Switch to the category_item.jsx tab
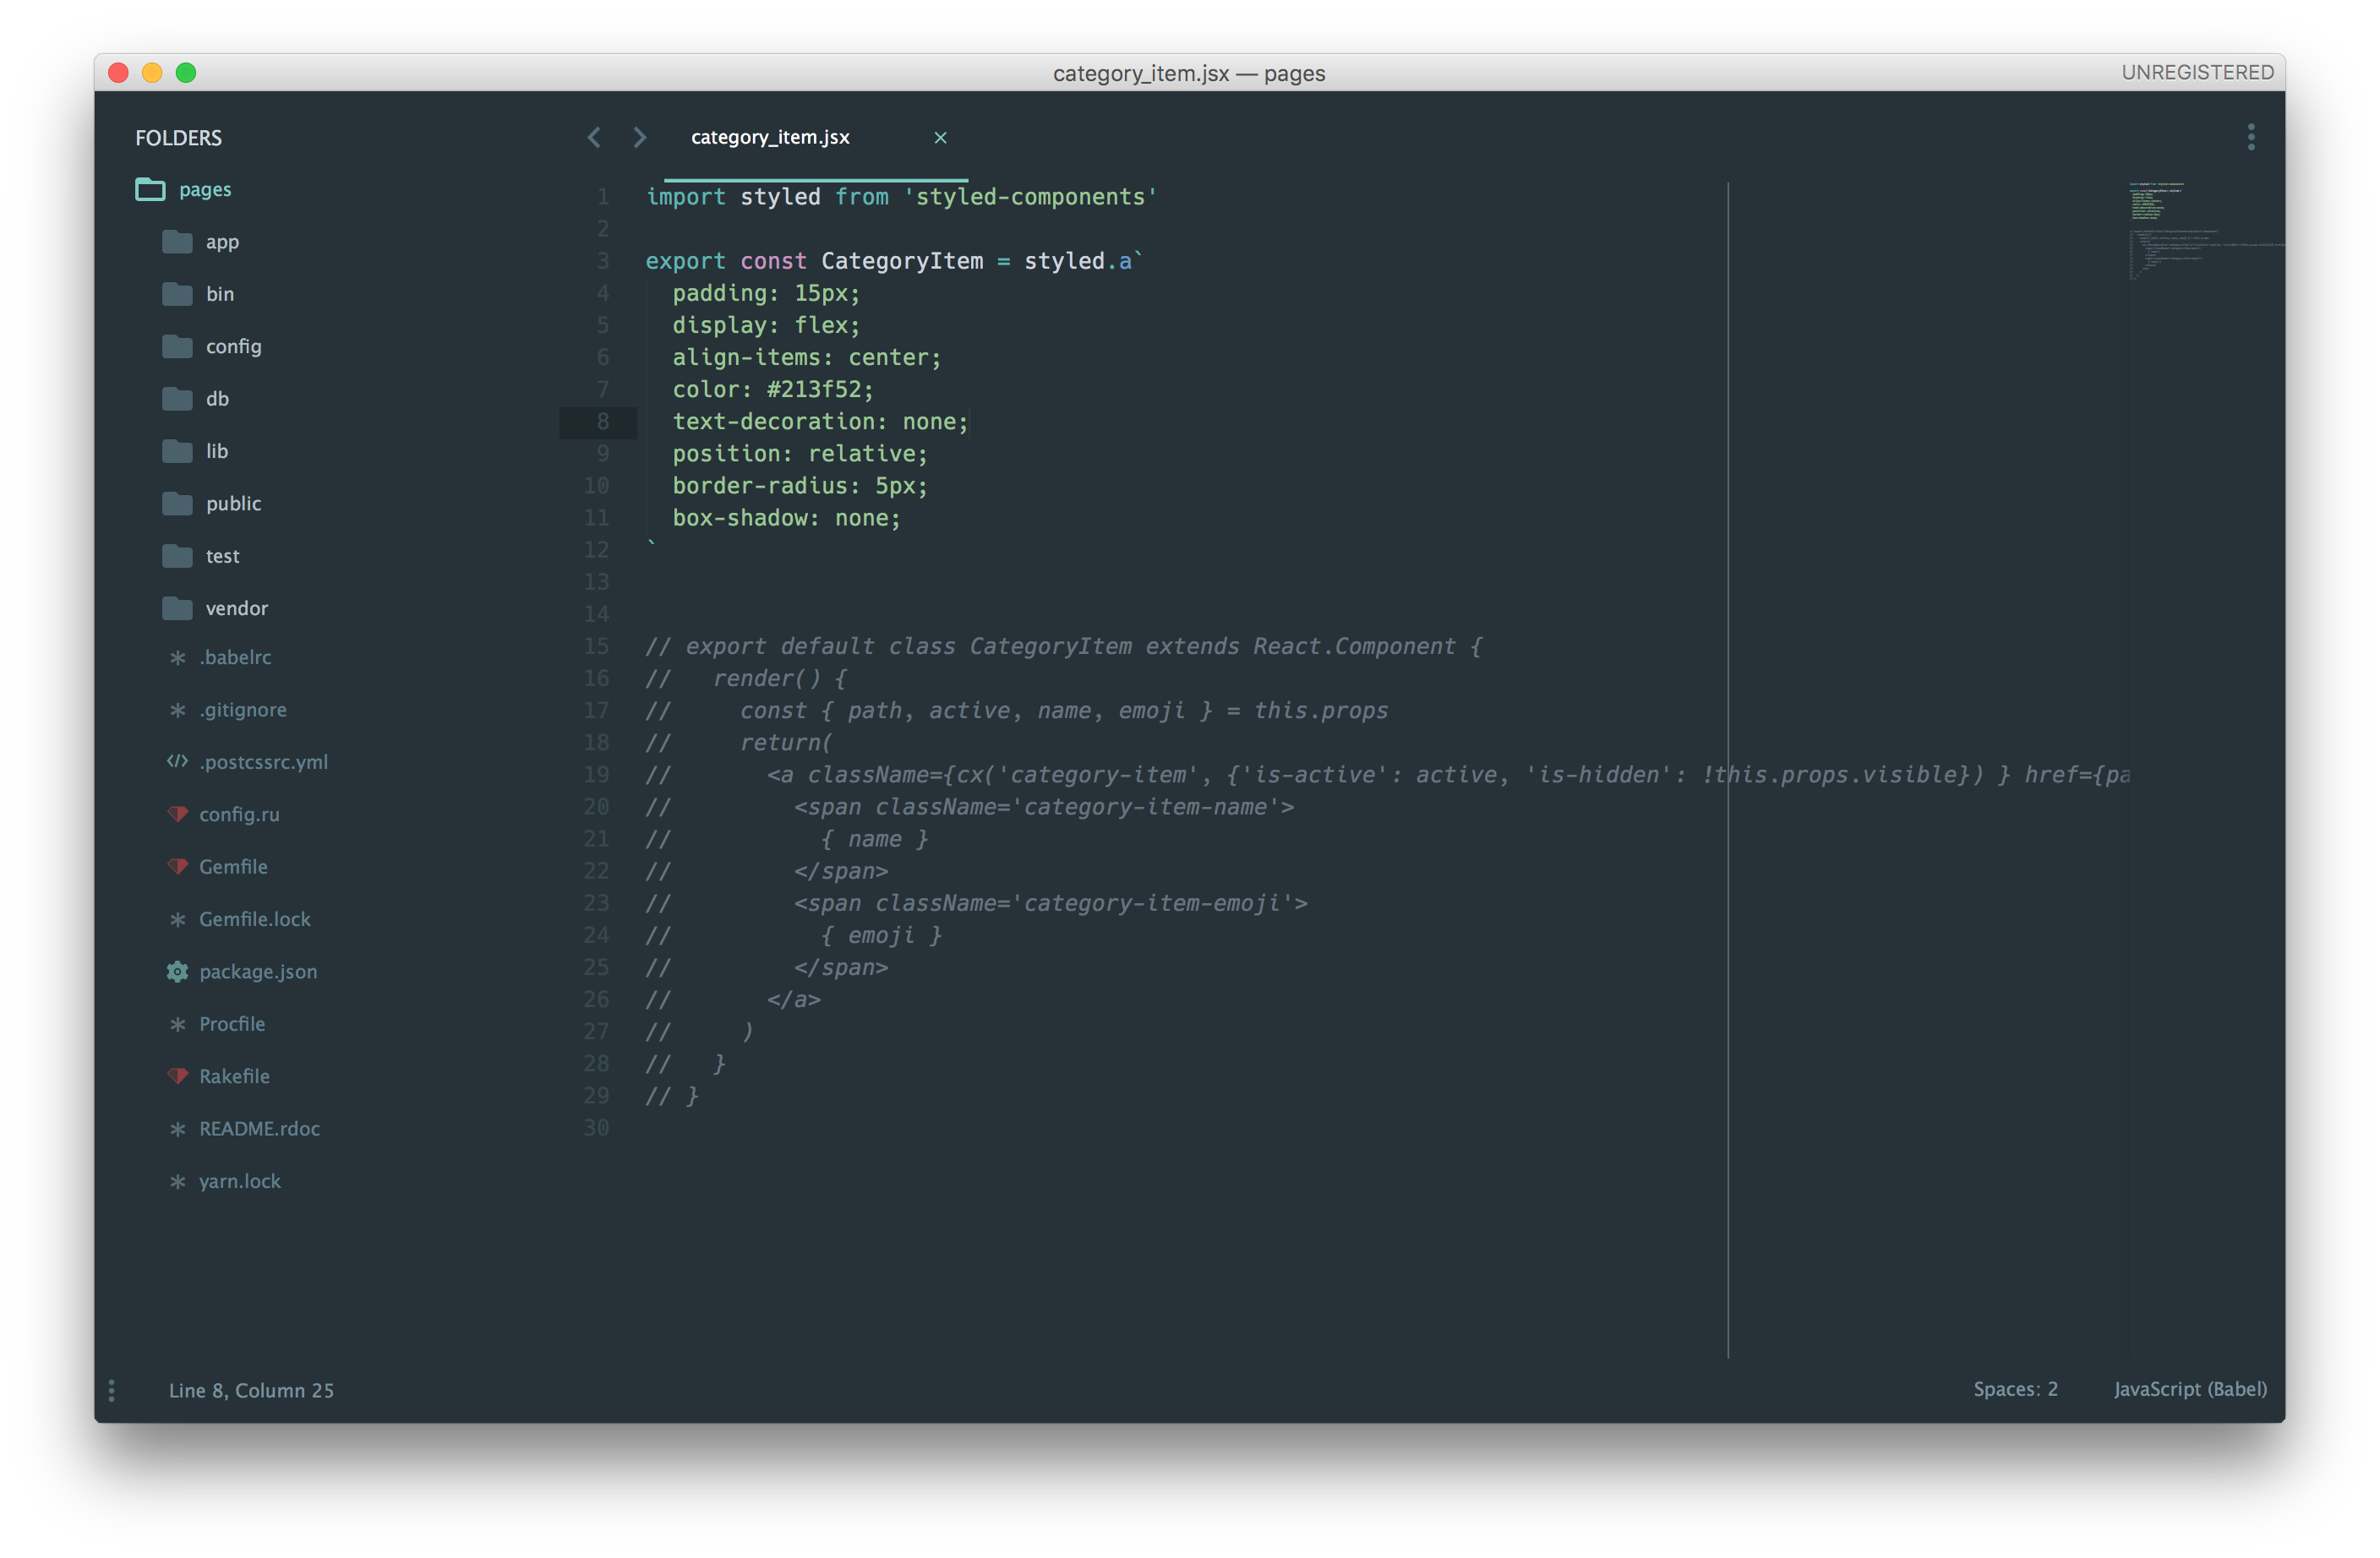The height and width of the screenshot is (1558, 2380). pyautogui.click(x=770, y=137)
